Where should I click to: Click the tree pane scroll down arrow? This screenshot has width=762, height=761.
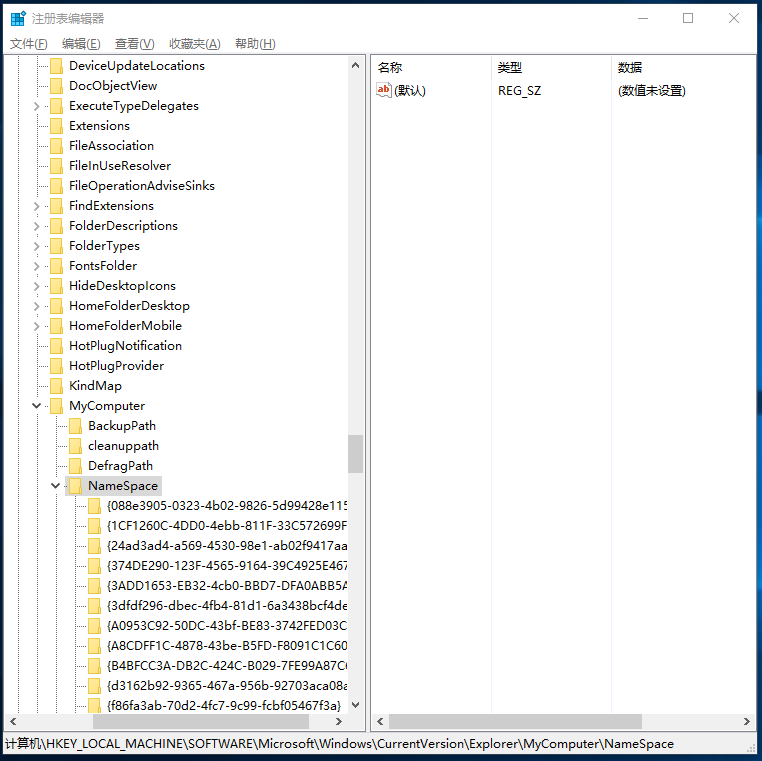(x=355, y=705)
